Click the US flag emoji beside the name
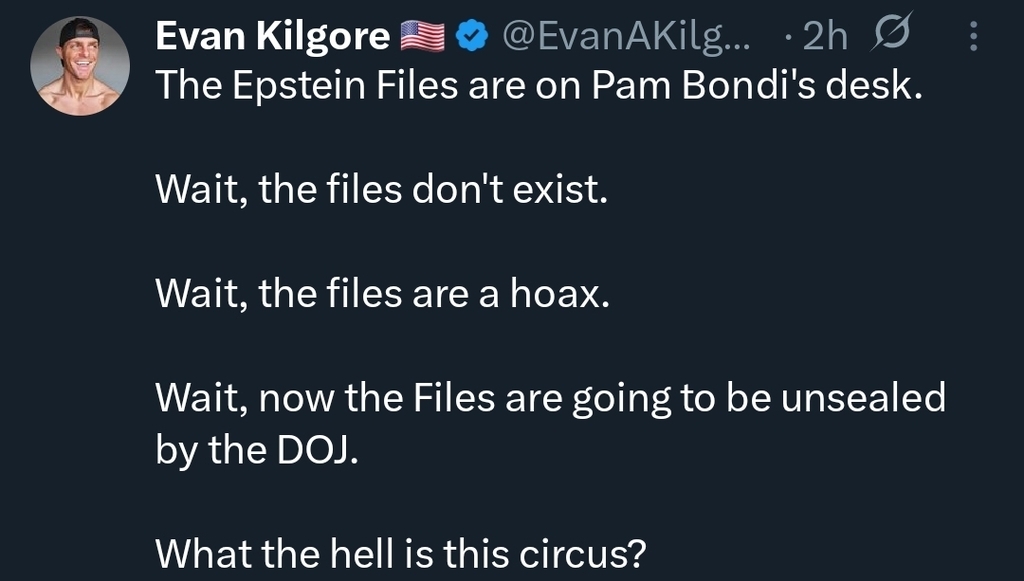Screen dimensions: 1024x581 [x=422, y=37]
